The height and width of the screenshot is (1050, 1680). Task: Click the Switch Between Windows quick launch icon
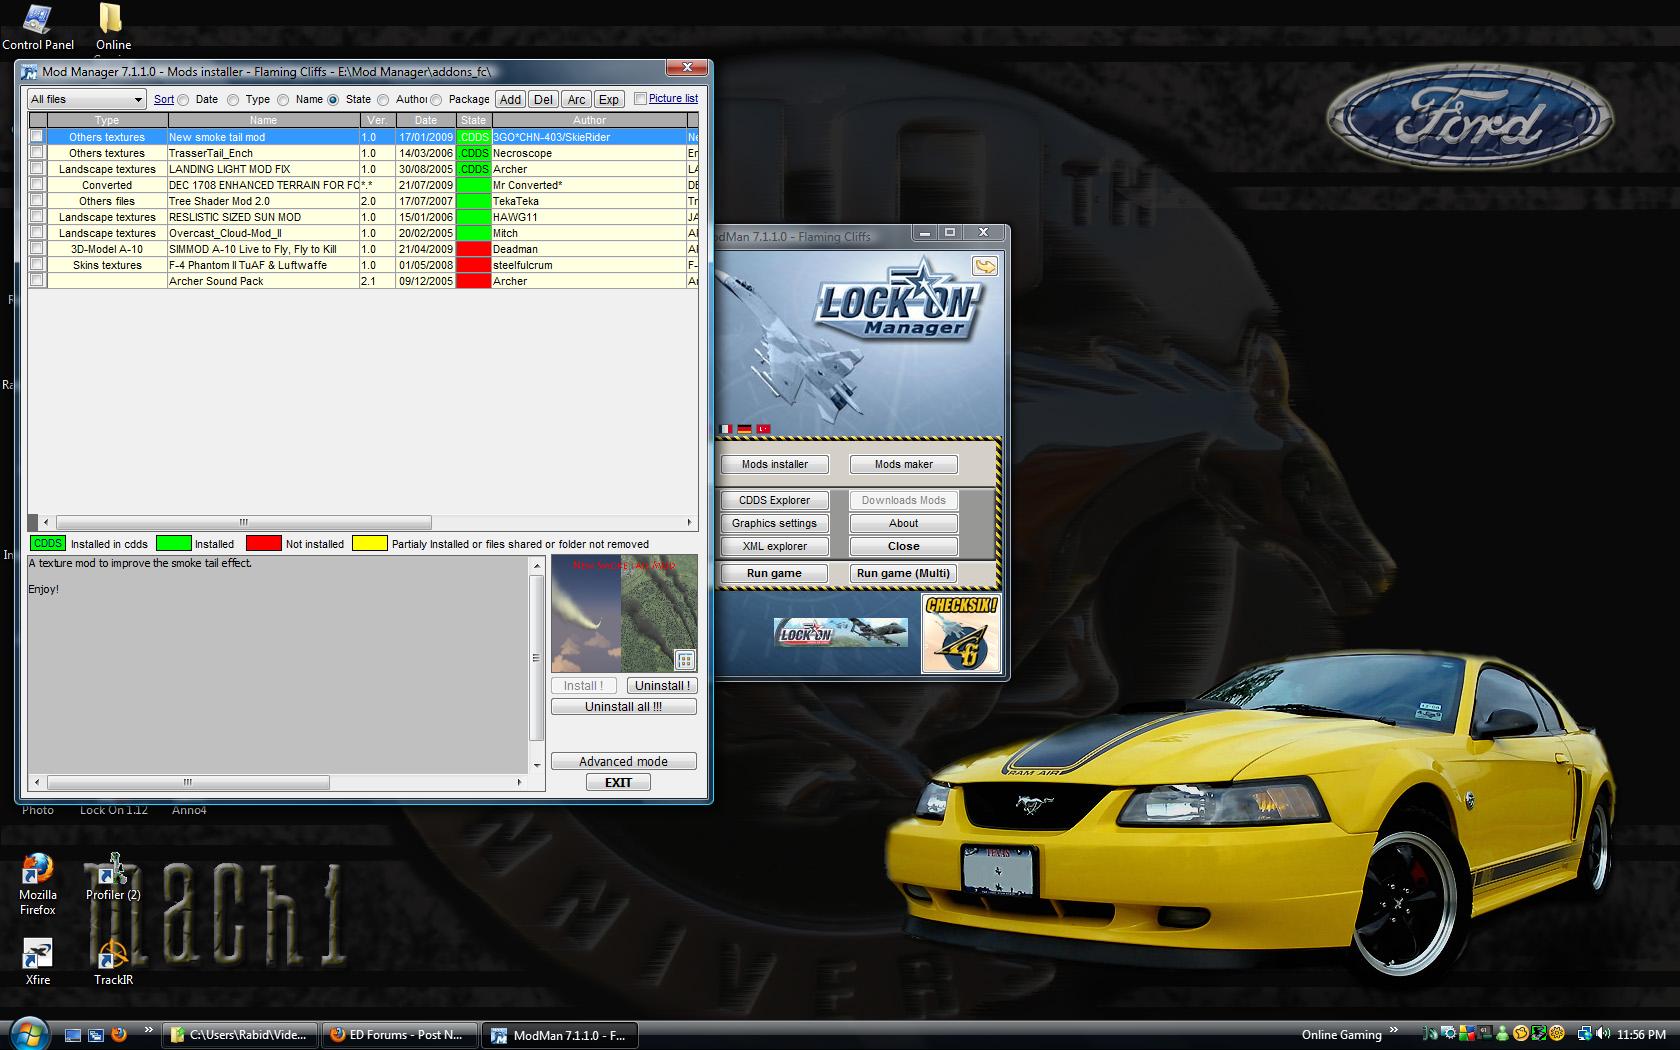96,1035
